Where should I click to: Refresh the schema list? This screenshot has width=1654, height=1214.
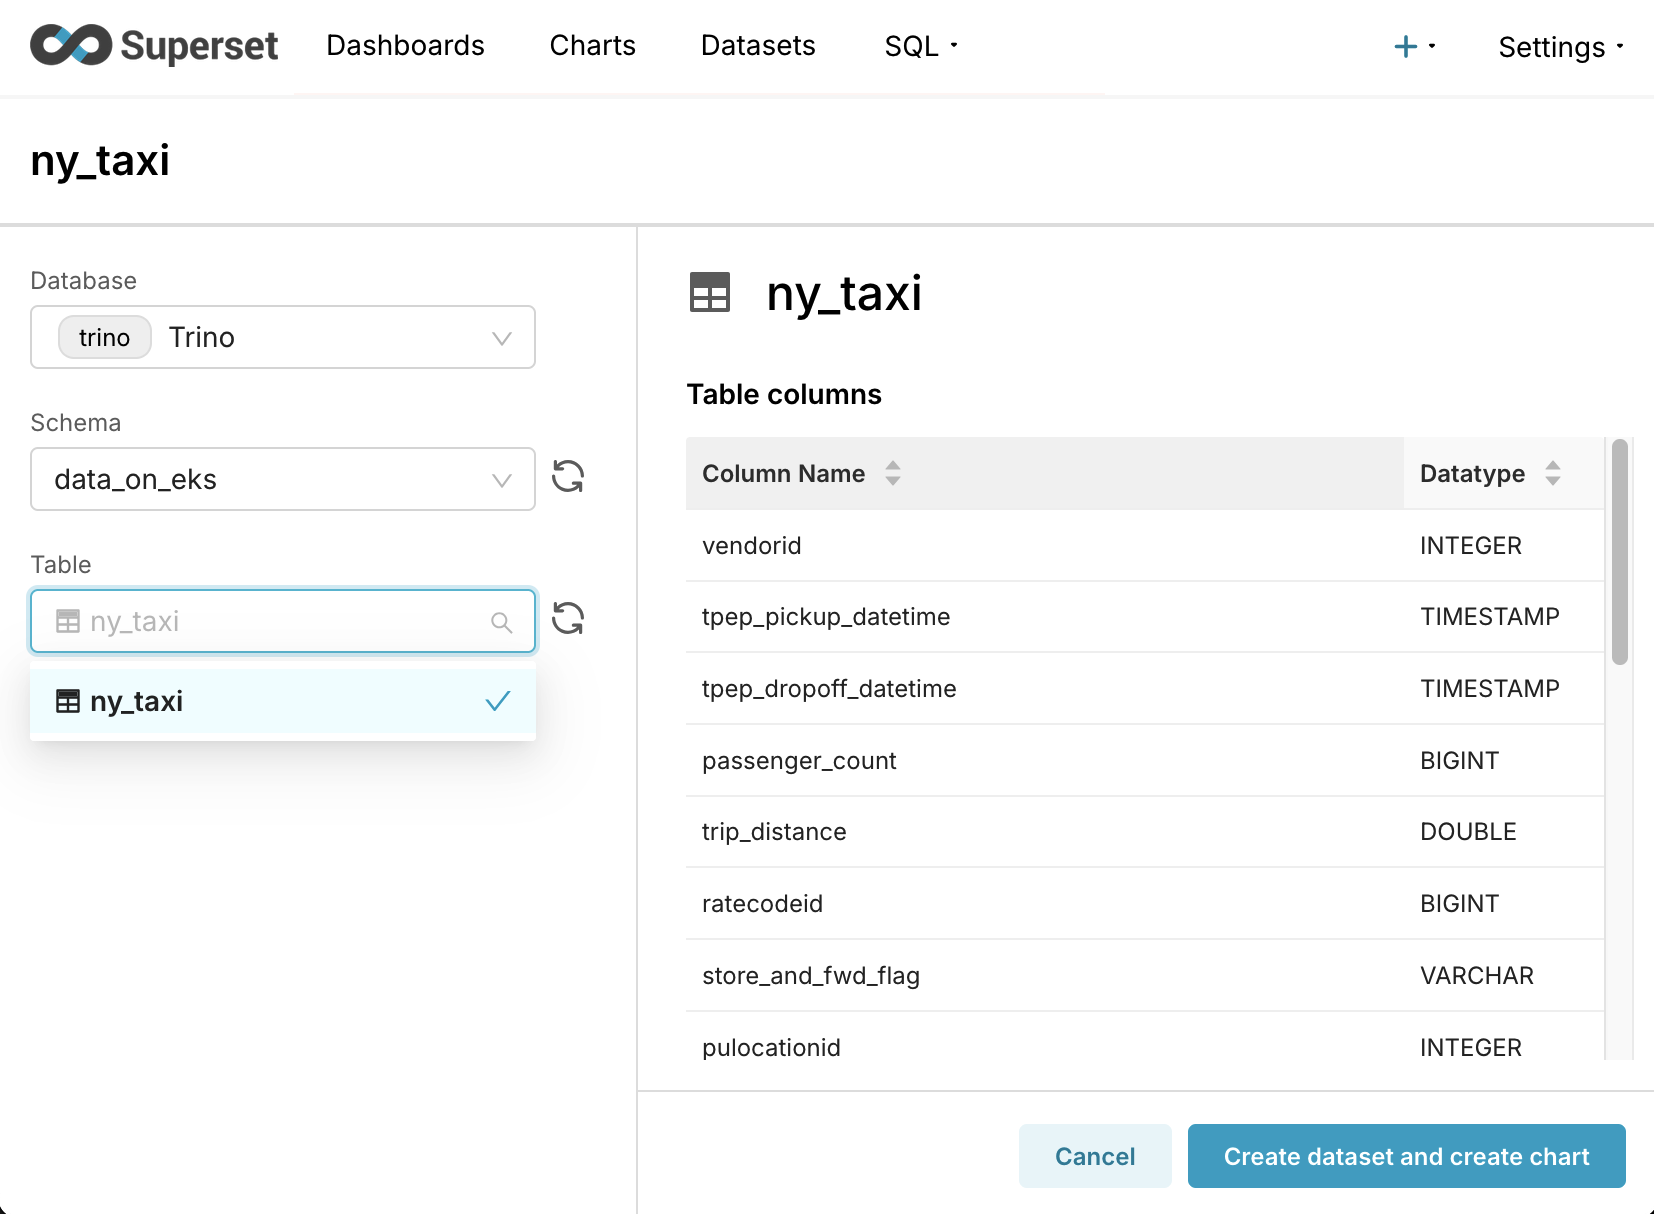568,477
